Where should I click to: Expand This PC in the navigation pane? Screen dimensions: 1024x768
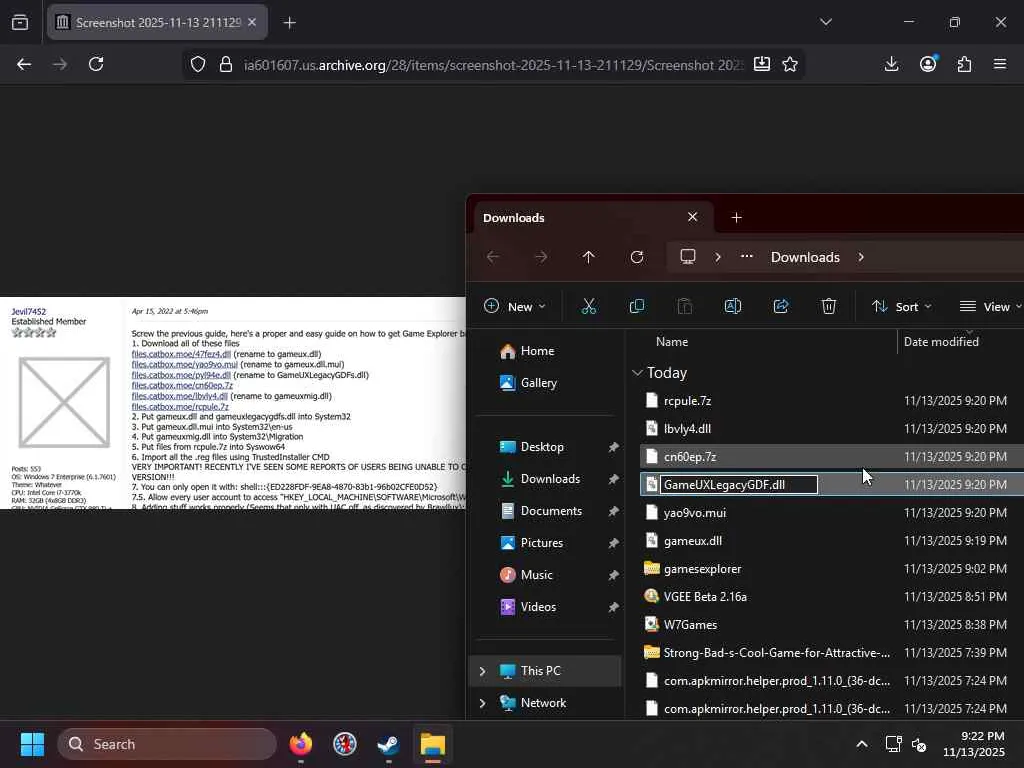pos(482,671)
